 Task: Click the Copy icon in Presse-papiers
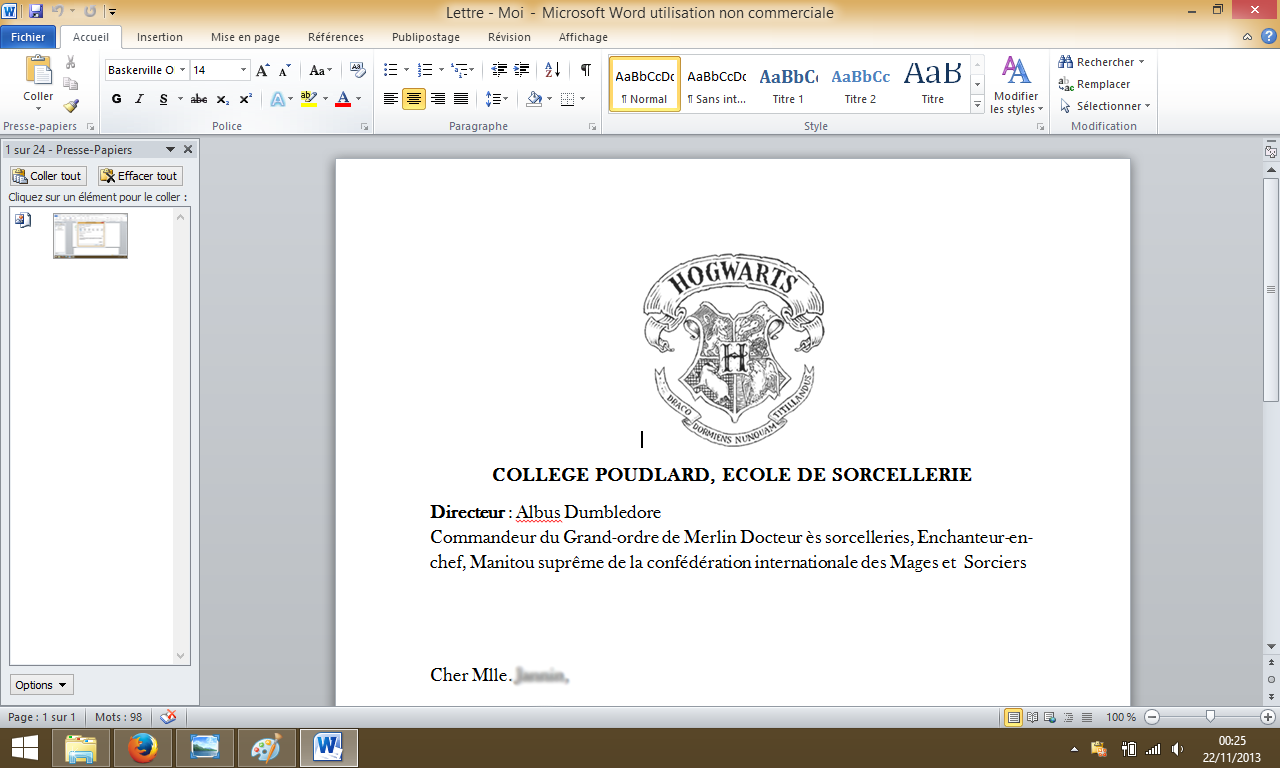click(71, 86)
